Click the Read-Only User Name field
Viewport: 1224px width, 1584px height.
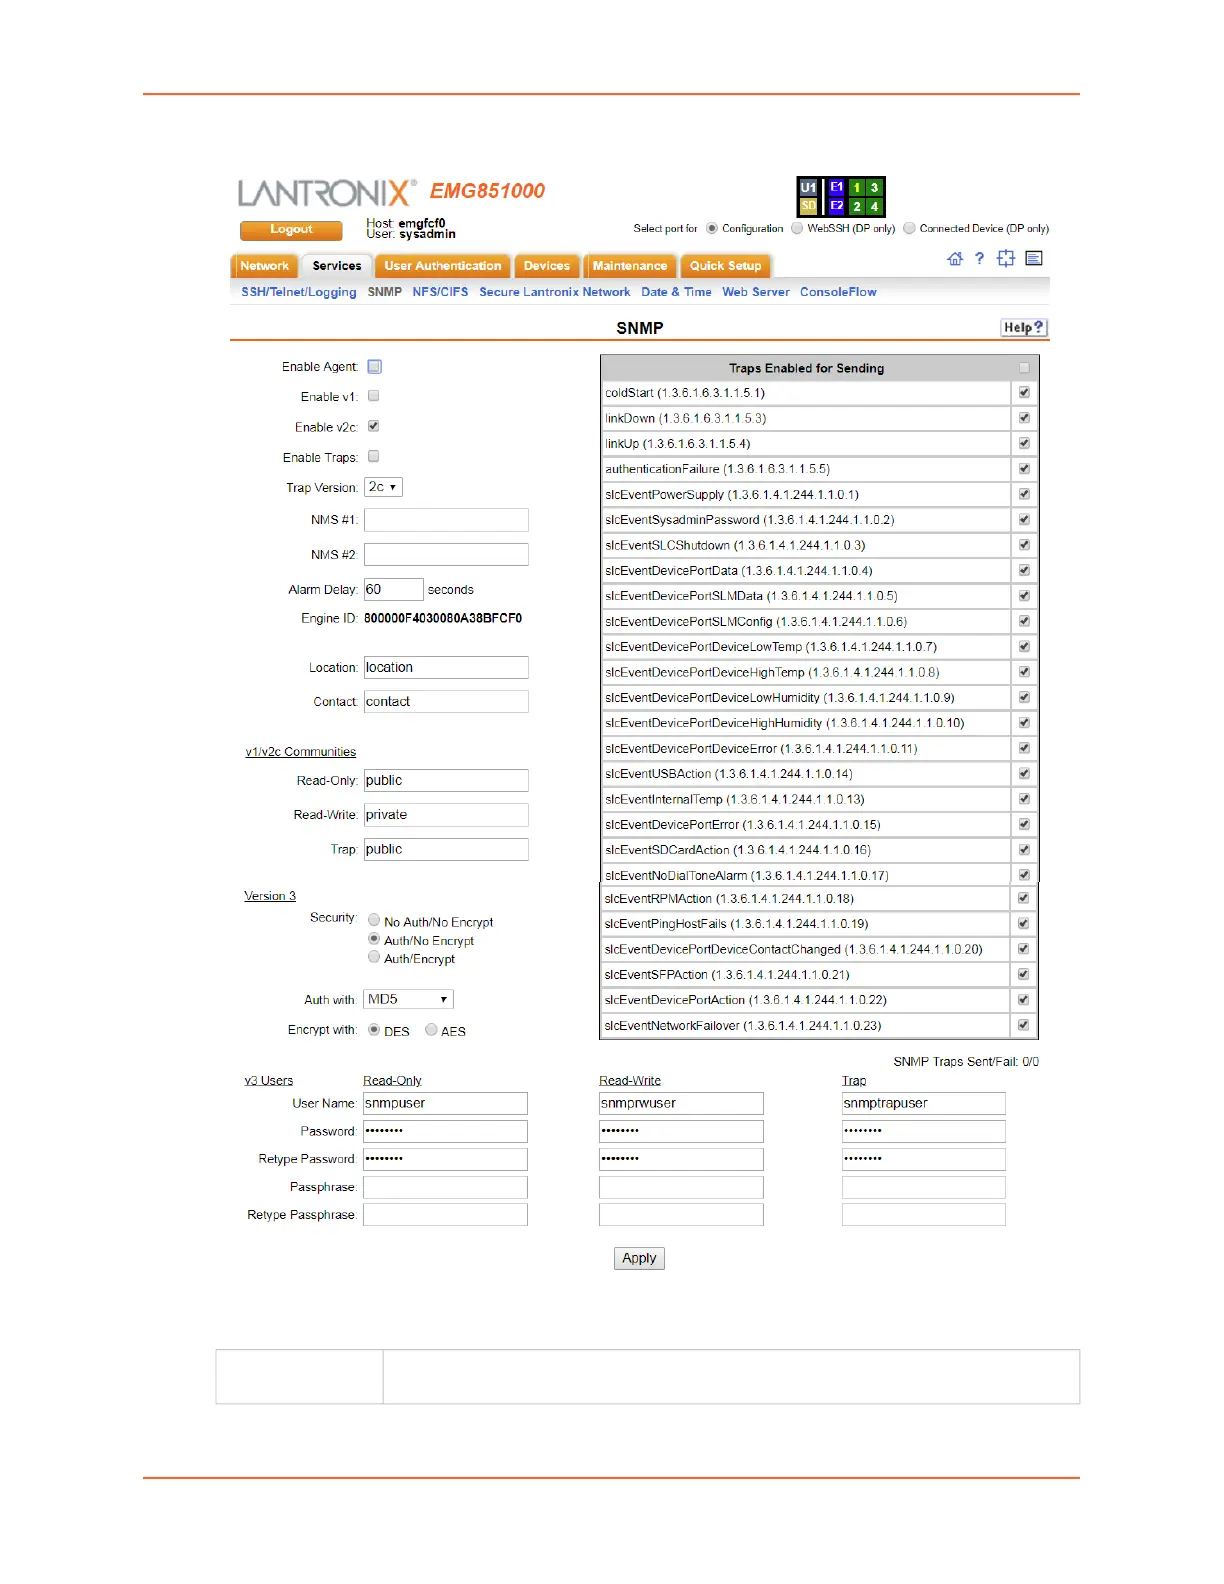[445, 1103]
